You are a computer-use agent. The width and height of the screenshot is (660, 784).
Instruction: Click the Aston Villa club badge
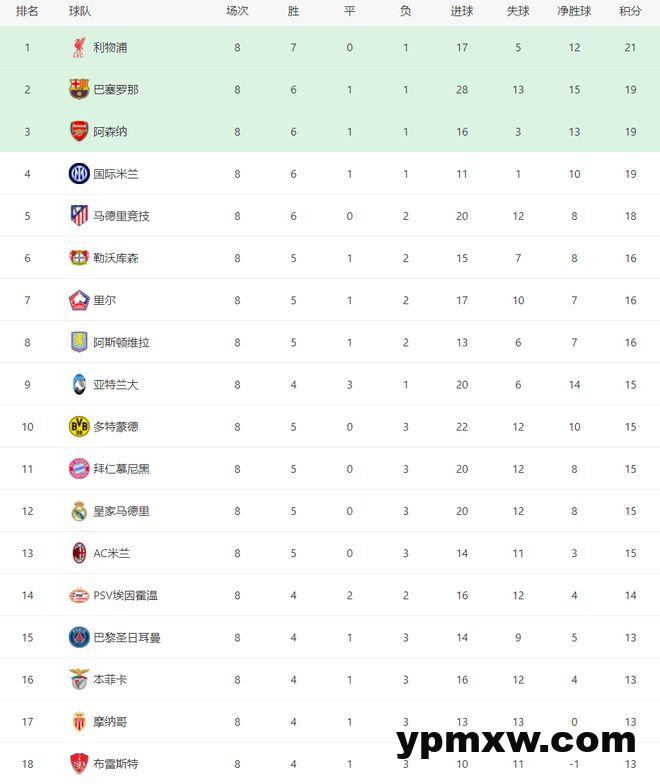click(x=79, y=342)
